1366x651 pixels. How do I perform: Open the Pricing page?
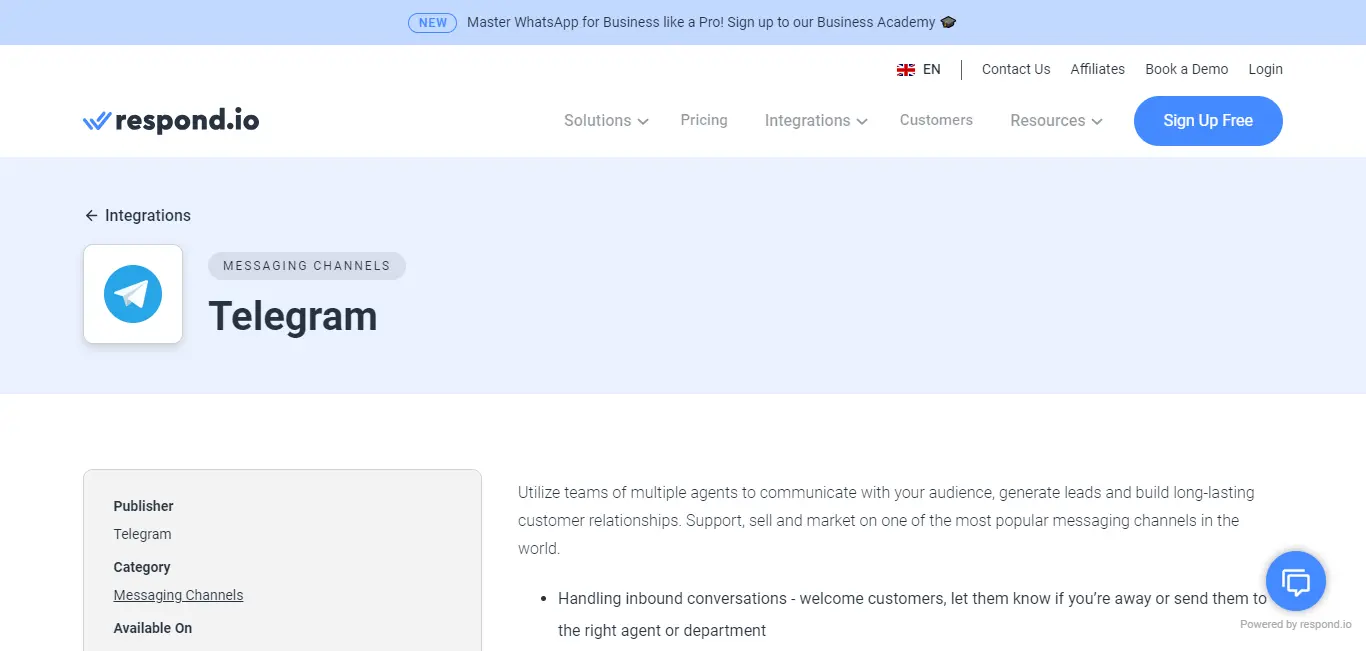[704, 120]
